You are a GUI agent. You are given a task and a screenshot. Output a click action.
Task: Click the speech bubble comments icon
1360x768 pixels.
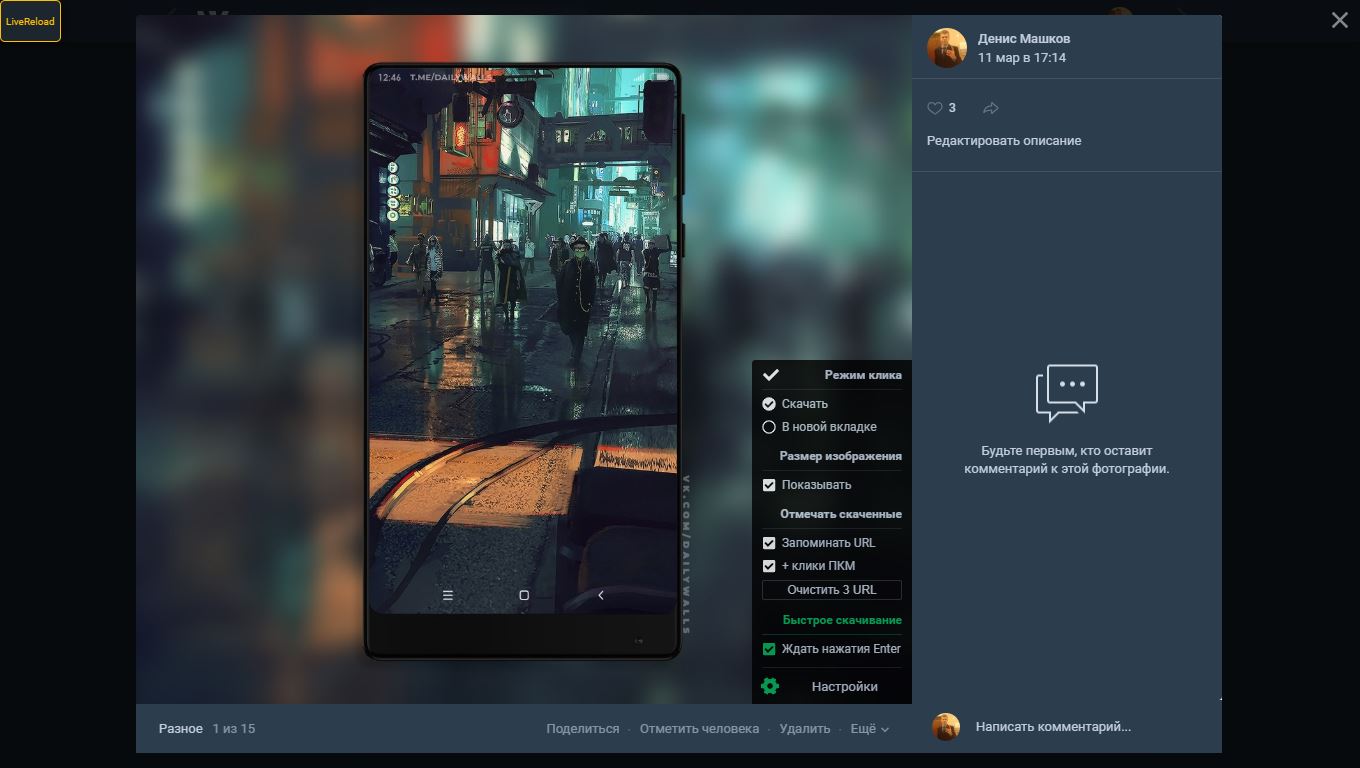tap(1066, 393)
